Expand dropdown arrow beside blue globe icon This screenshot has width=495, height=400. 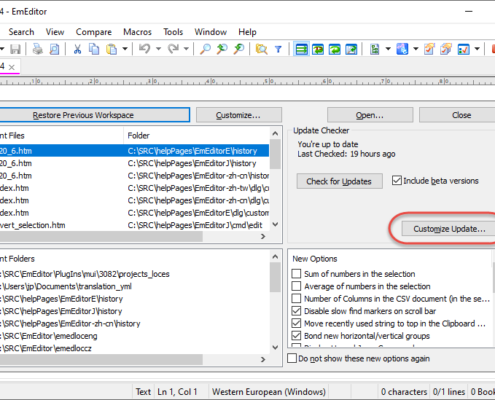tap(416, 49)
